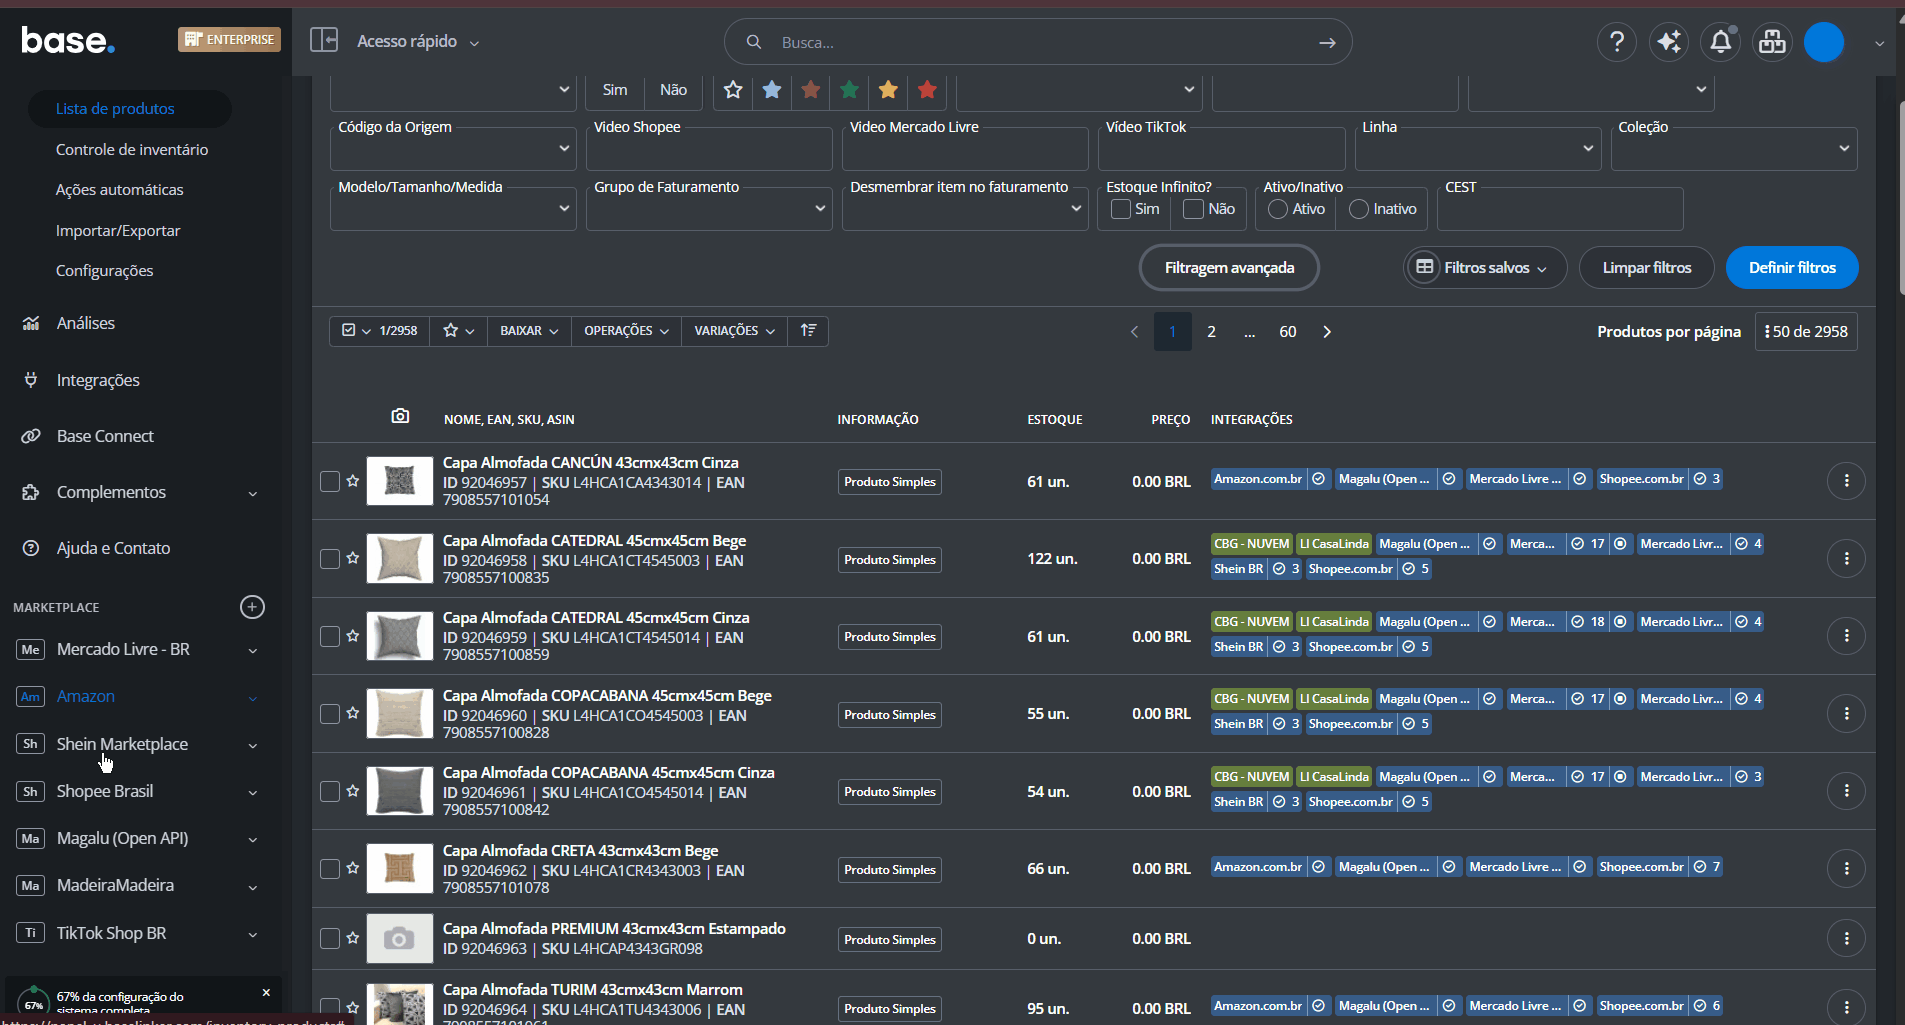Favorite the Capa Almofada CRETA star

[353, 868]
